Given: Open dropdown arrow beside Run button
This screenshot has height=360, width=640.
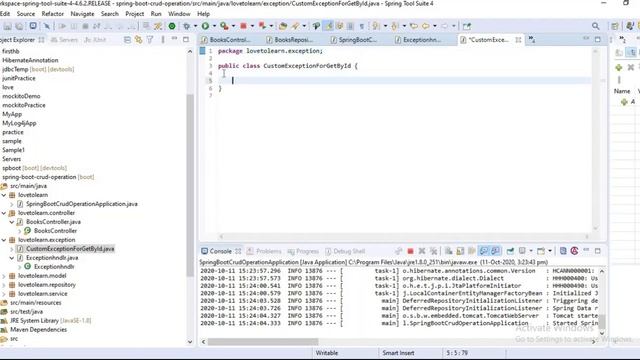Looking at the screenshot, I should [x=214, y=26].
